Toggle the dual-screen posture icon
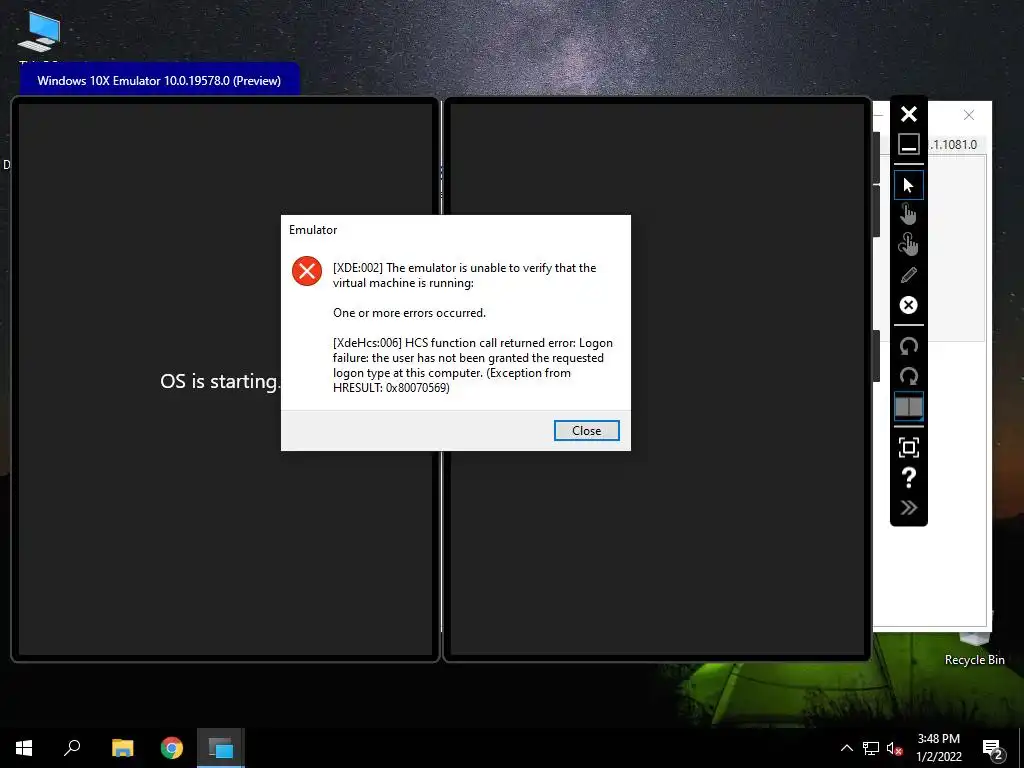The image size is (1024, 768). click(x=908, y=407)
